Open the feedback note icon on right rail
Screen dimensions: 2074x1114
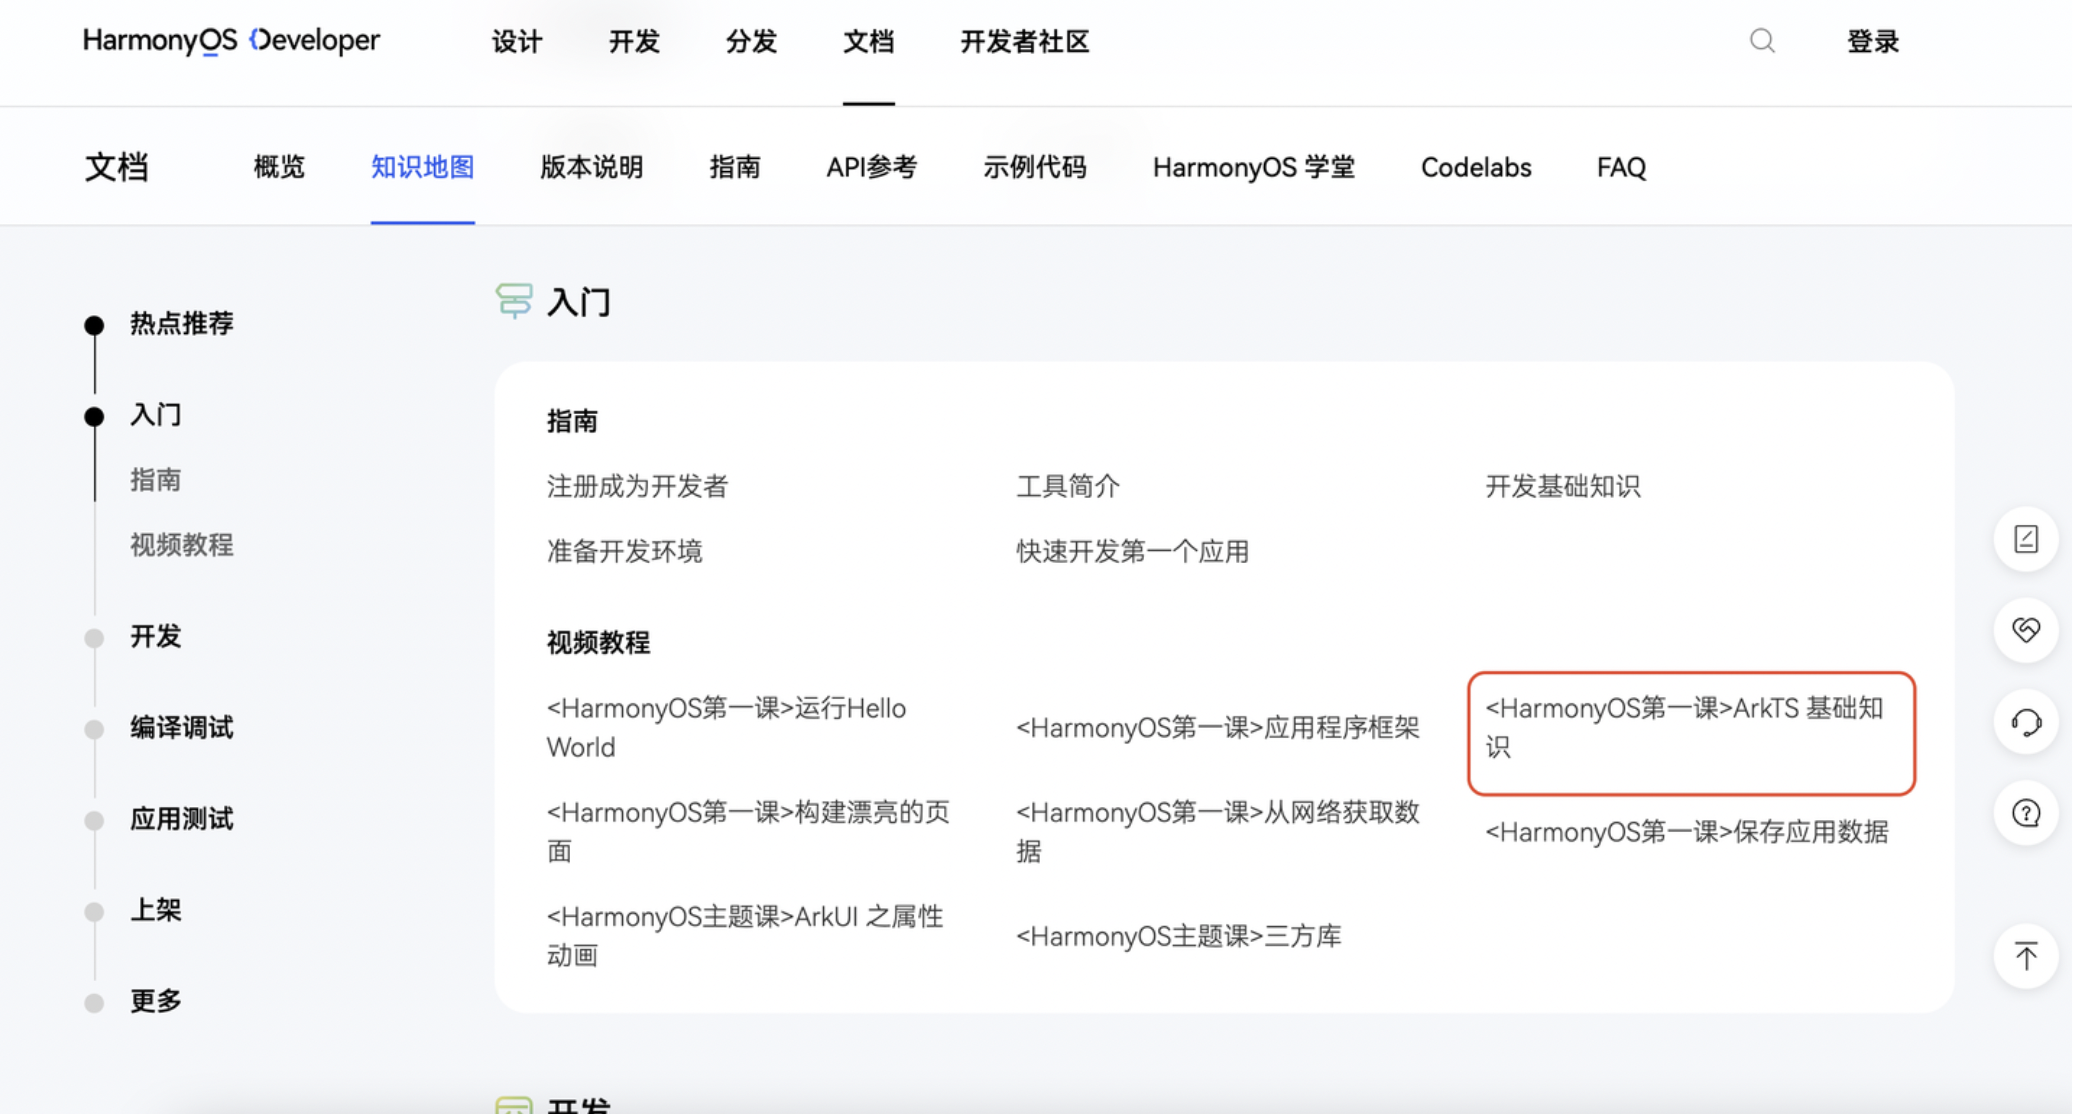point(2026,540)
